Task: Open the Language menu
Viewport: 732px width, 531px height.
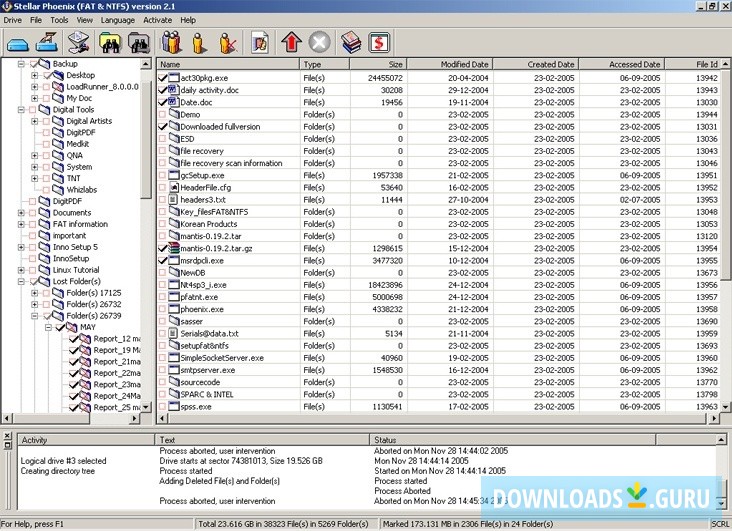Action: pos(118,19)
